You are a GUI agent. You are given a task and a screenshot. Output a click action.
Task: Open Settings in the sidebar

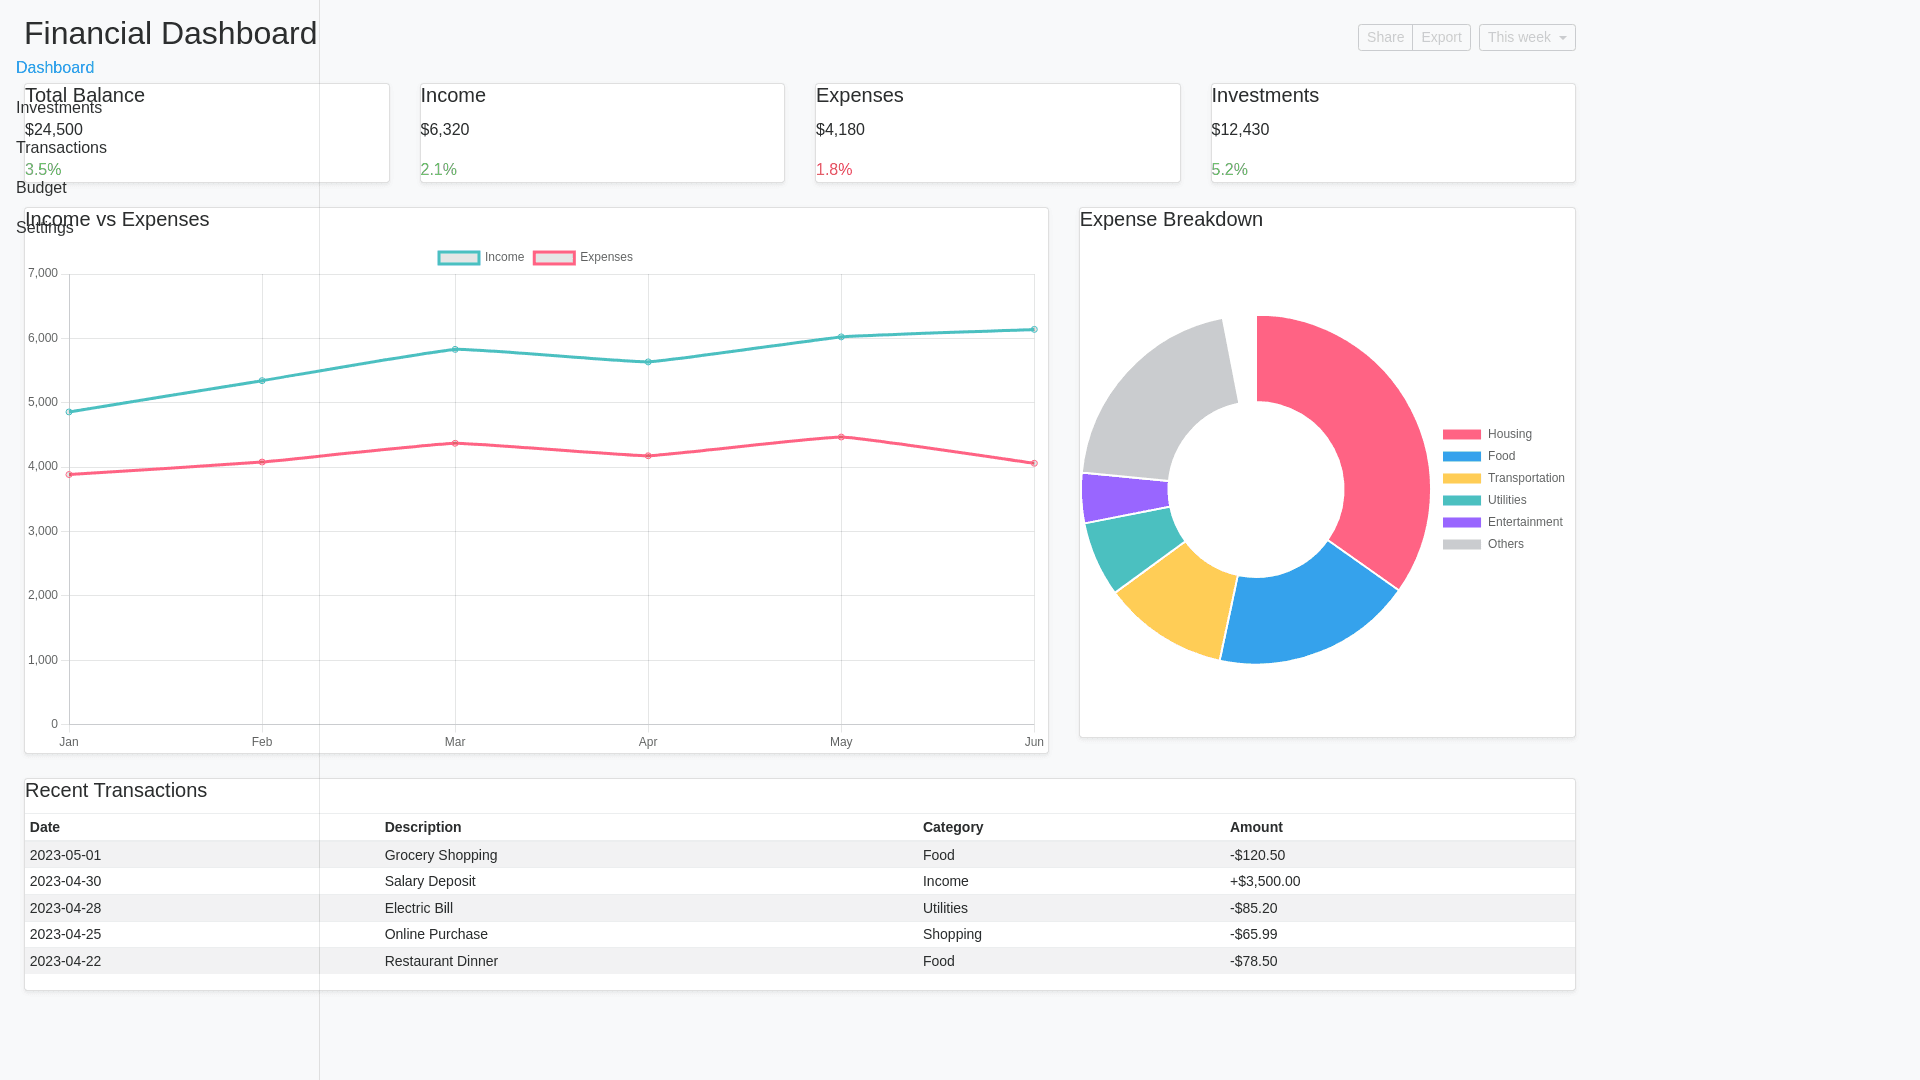point(44,228)
